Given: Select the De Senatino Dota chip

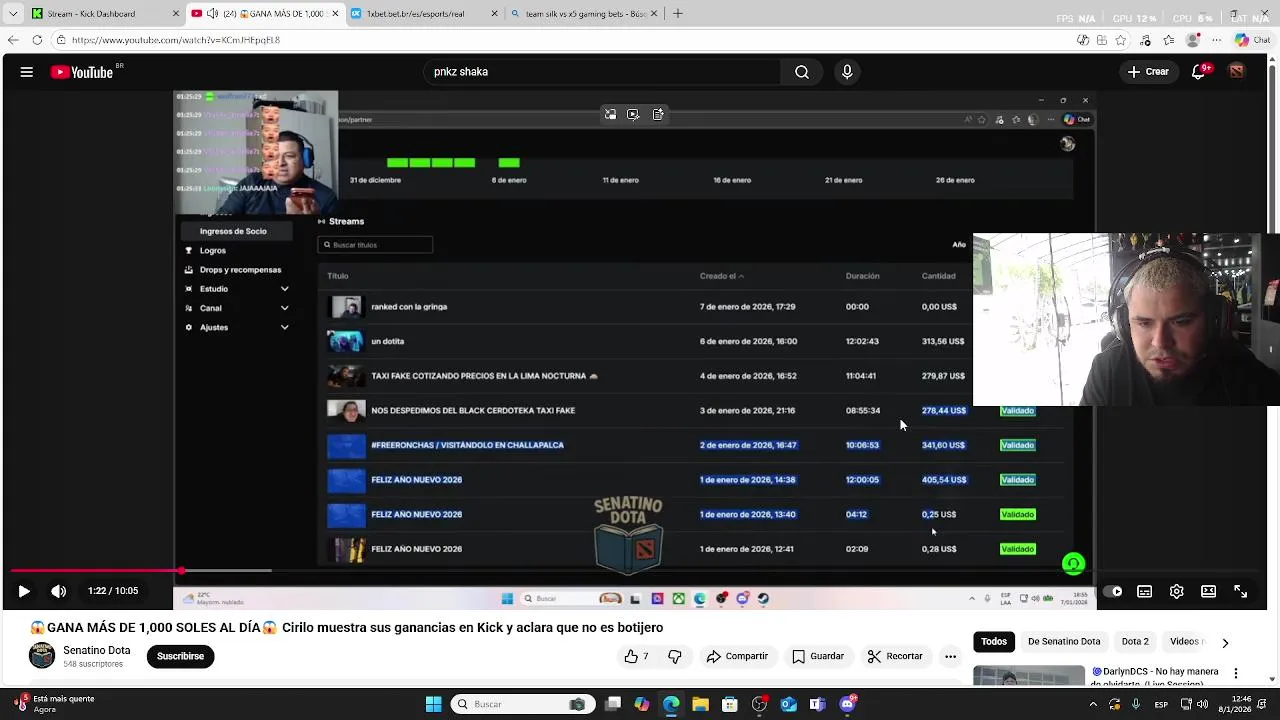Looking at the screenshot, I should click(1064, 642).
